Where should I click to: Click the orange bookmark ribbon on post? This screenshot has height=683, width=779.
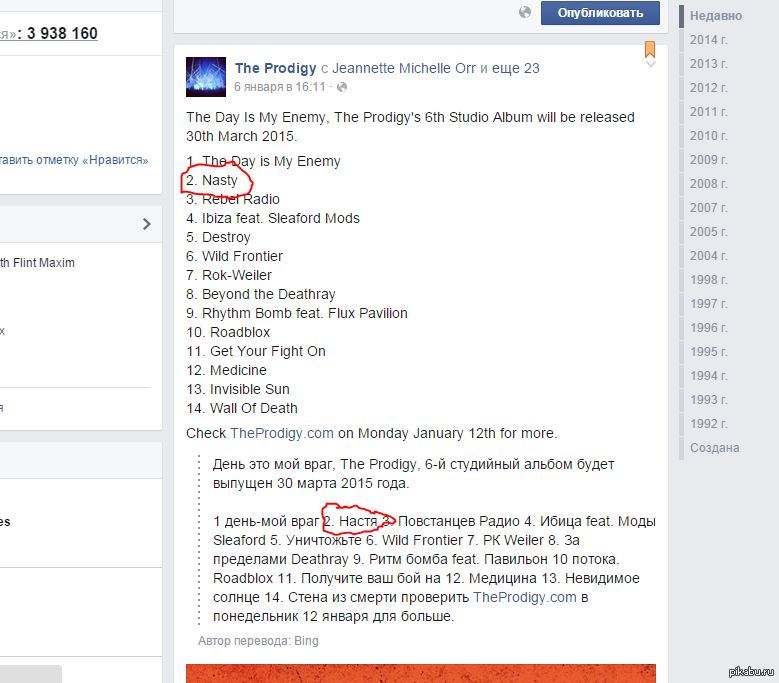[649, 48]
